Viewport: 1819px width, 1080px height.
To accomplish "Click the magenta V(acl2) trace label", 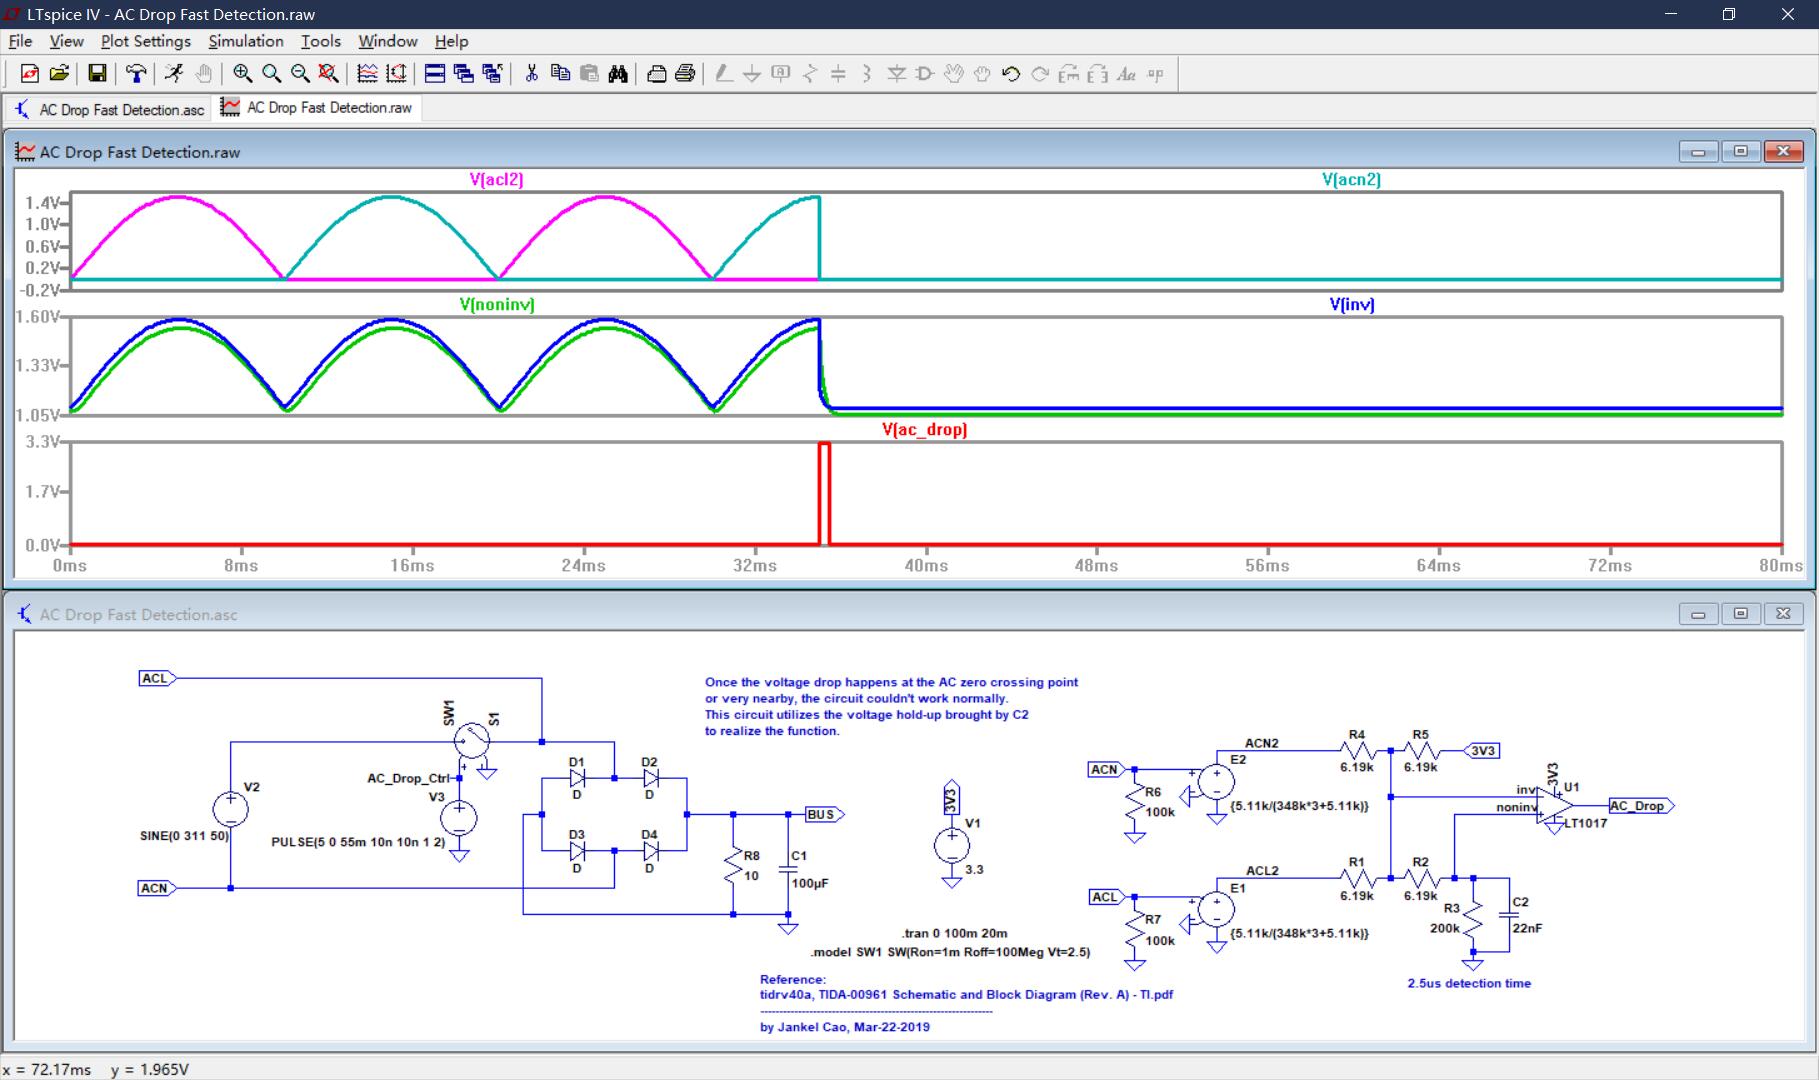I will pyautogui.click(x=496, y=179).
